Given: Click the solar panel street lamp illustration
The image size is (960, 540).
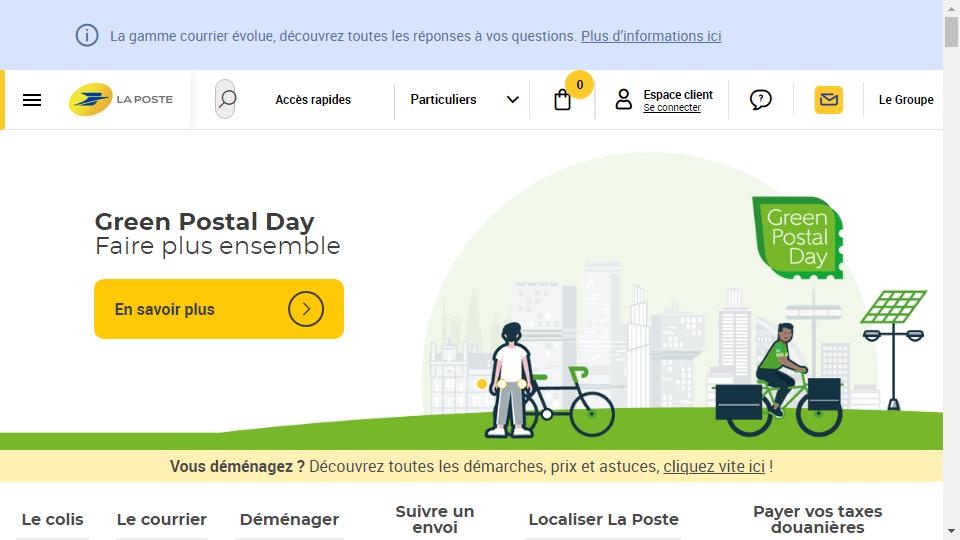Looking at the screenshot, I should 893,350.
